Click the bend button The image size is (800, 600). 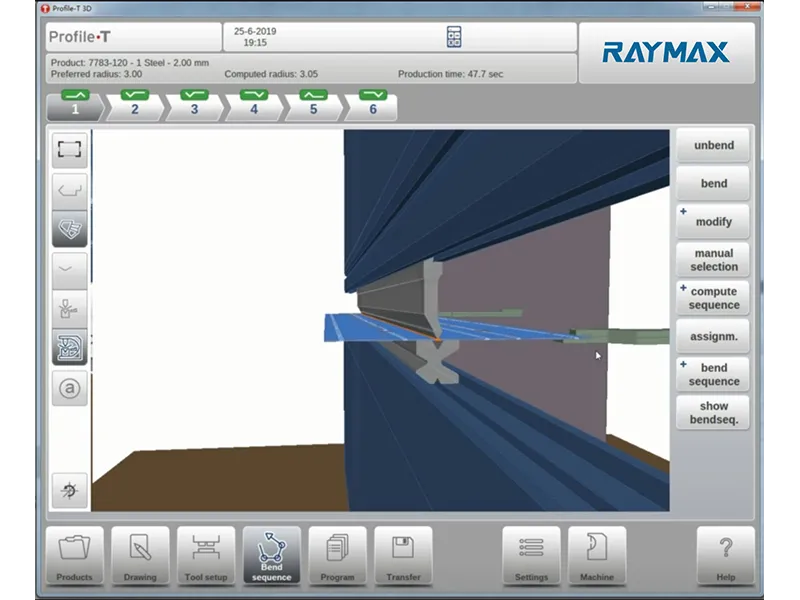pyautogui.click(x=713, y=184)
